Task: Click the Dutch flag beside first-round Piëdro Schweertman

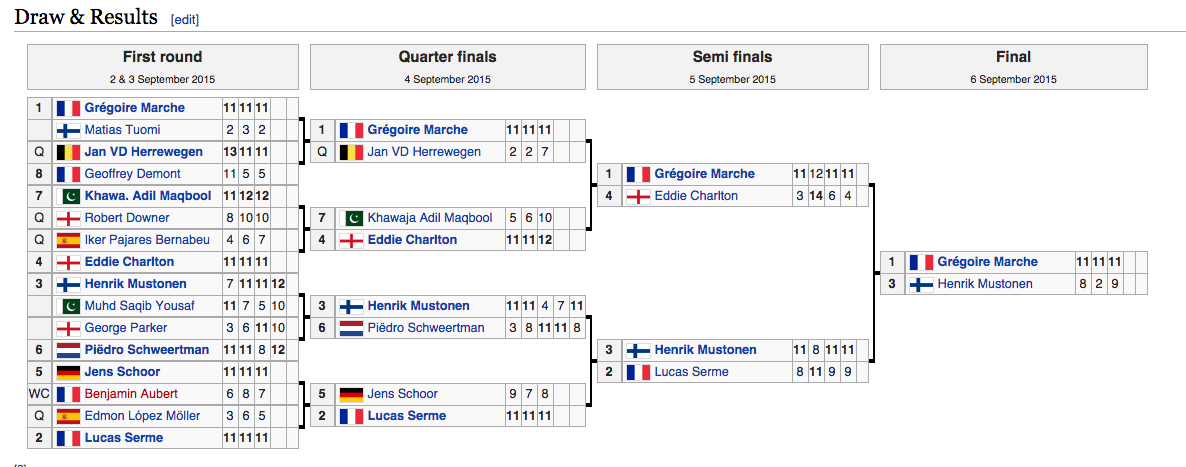Action: [x=68, y=350]
